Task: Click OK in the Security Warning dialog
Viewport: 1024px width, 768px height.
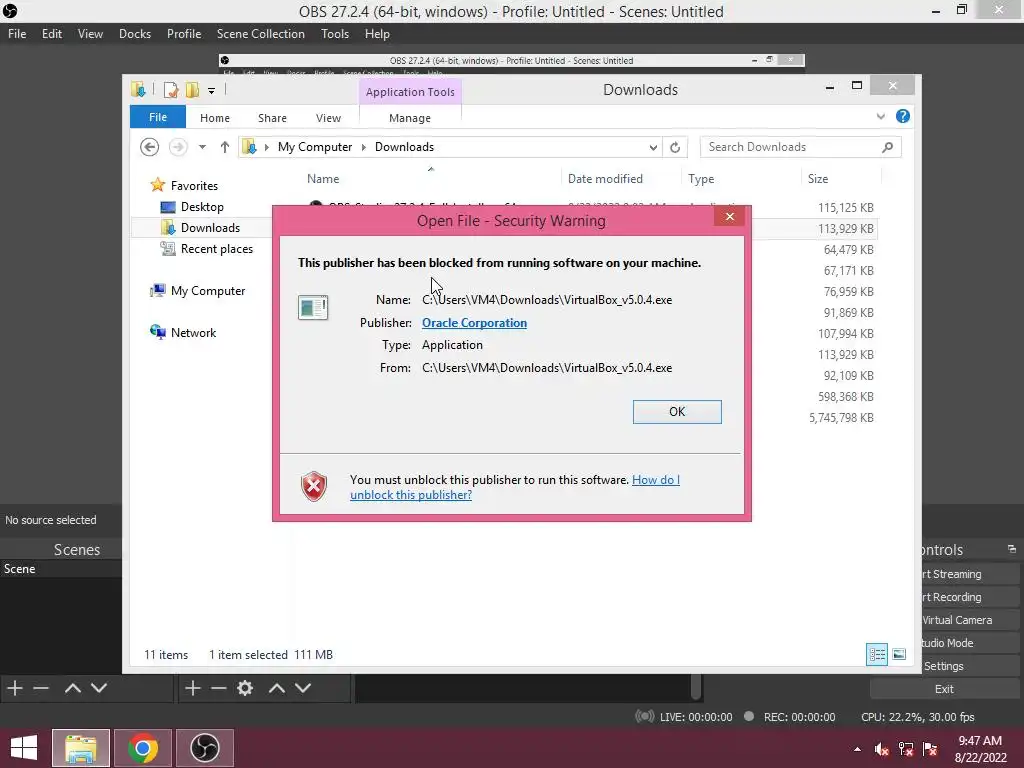Action: pyautogui.click(x=677, y=411)
